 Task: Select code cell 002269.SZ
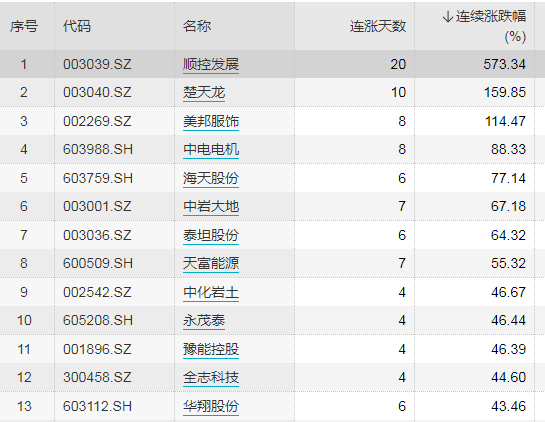tap(97, 121)
